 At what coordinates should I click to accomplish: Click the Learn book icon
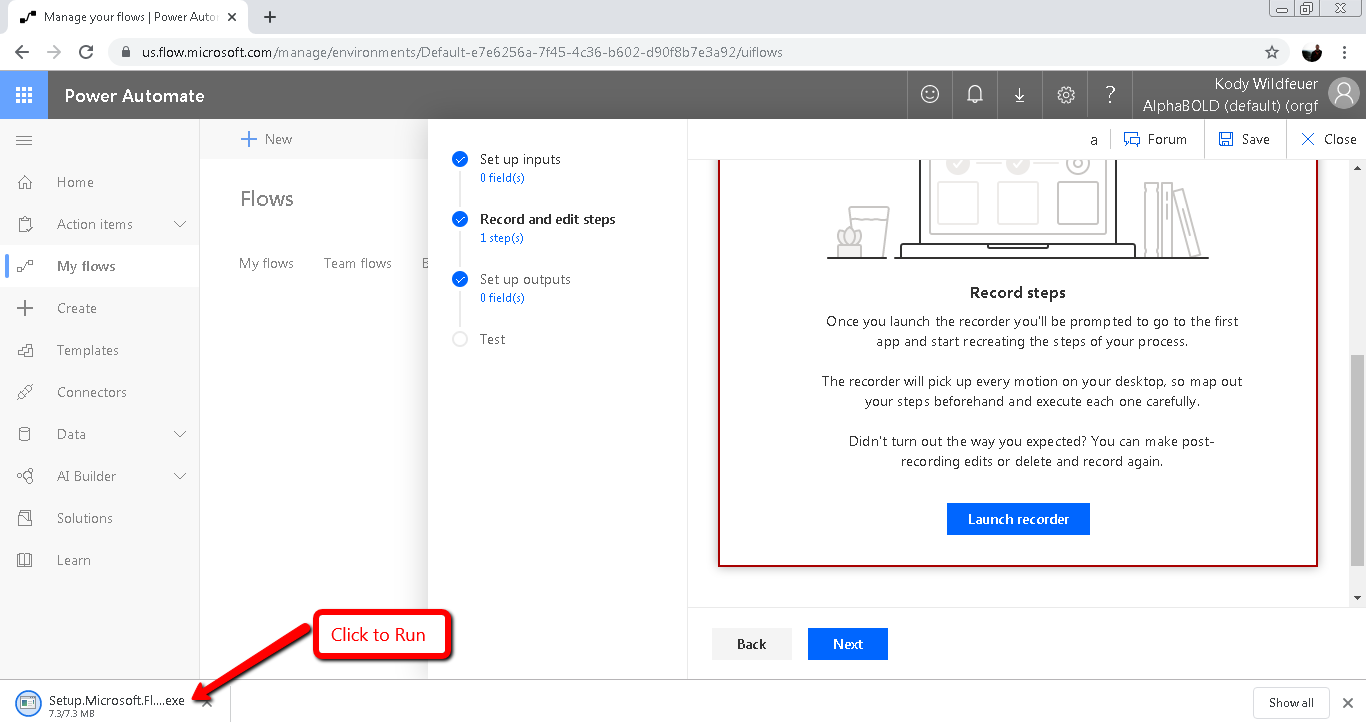click(x=25, y=560)
